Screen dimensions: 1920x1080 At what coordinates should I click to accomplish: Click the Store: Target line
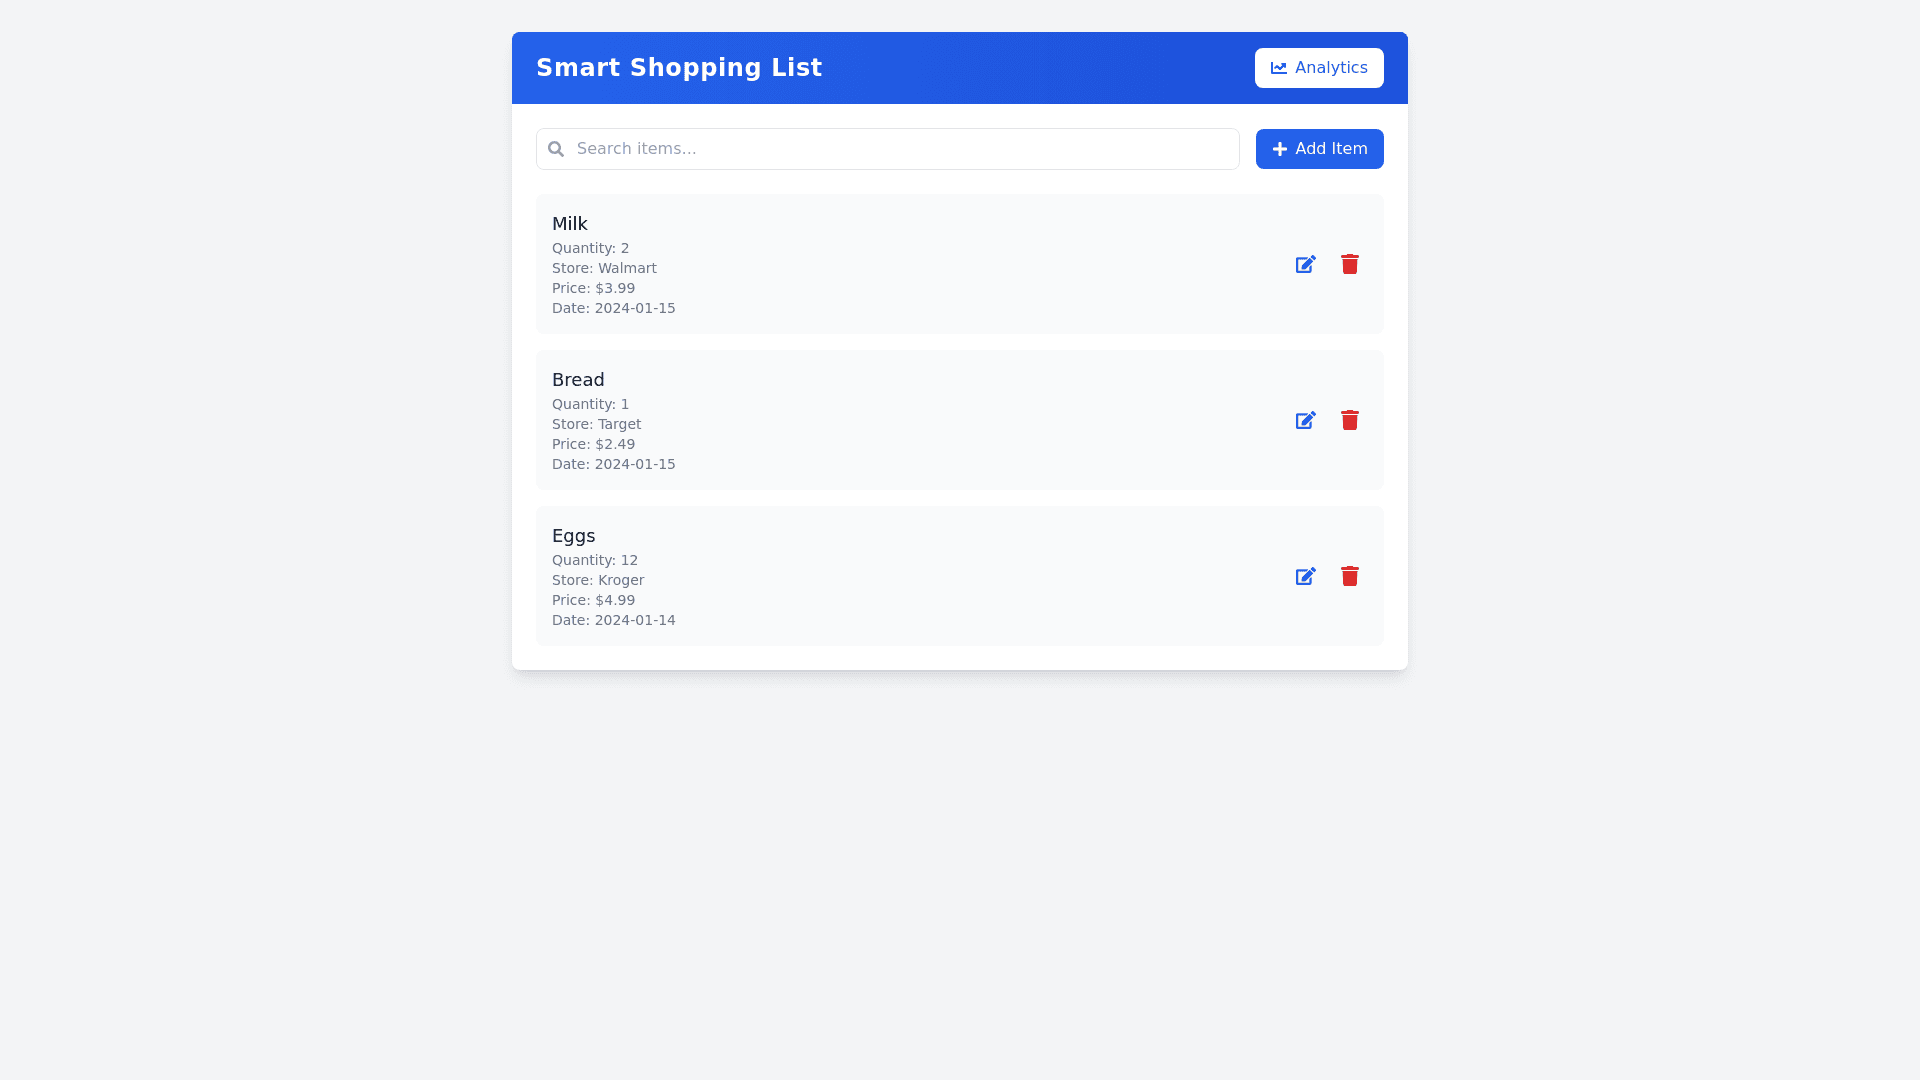pos(596,424)
